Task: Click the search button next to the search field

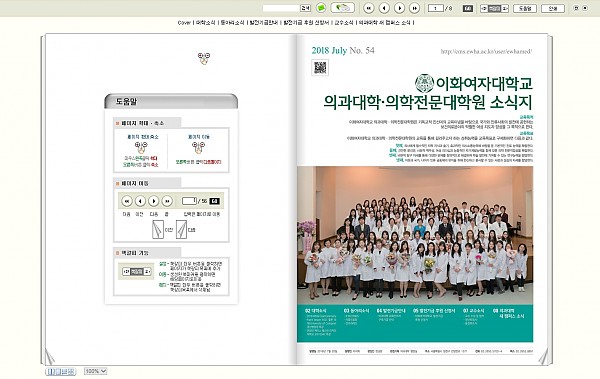Action: (x=306, y=8)
